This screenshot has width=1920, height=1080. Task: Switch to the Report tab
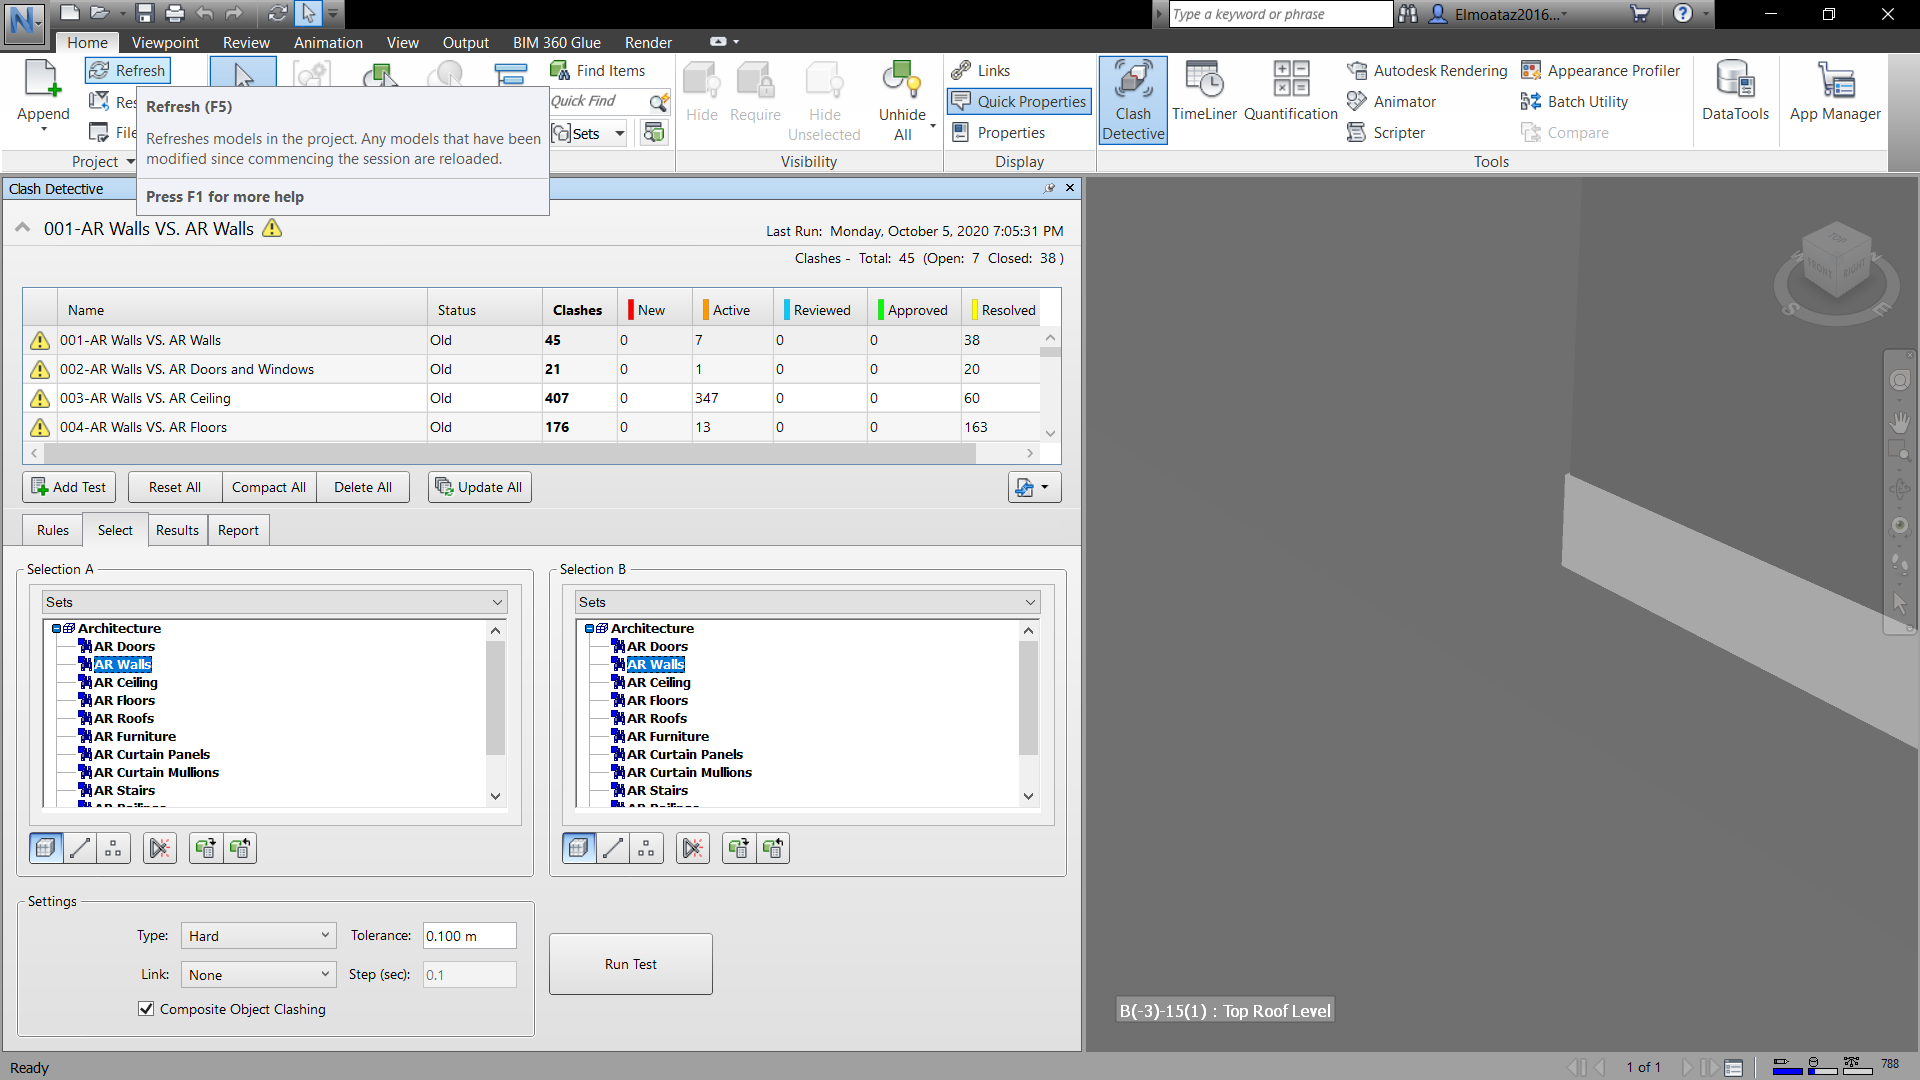[238, 530]
